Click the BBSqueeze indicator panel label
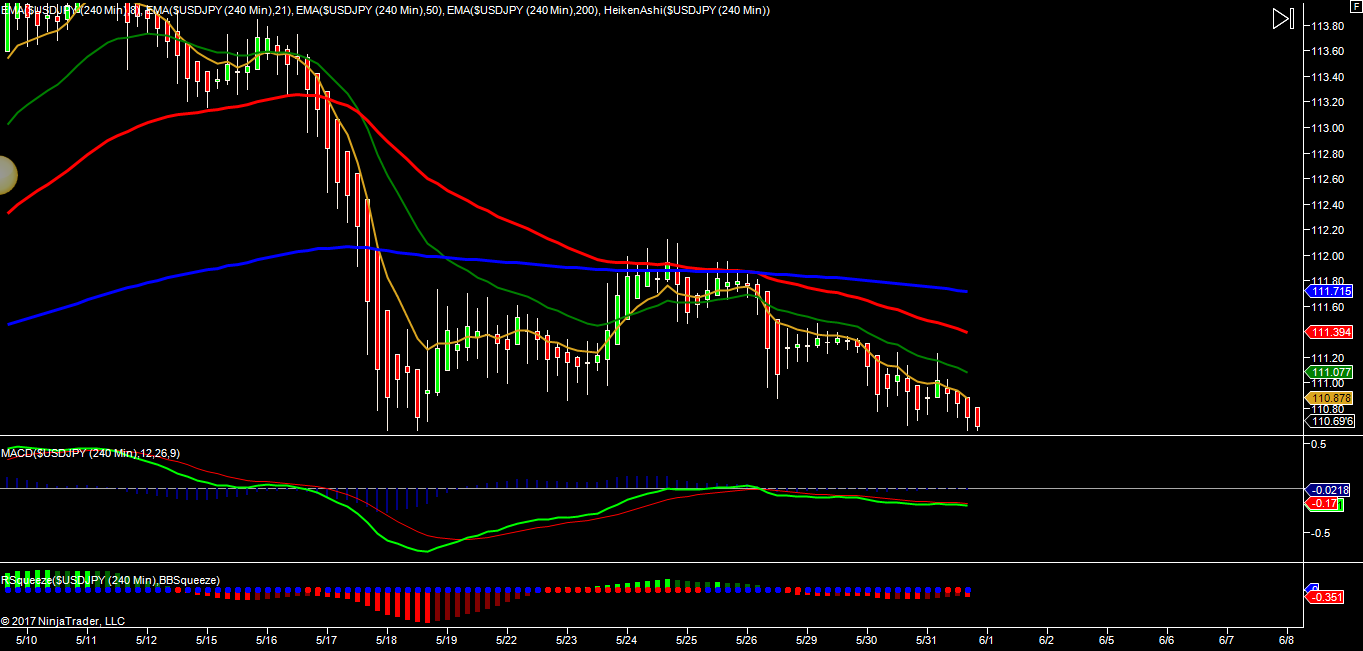Image resolution: width=1363 pixels, height=651 pixels. (110, 580)
